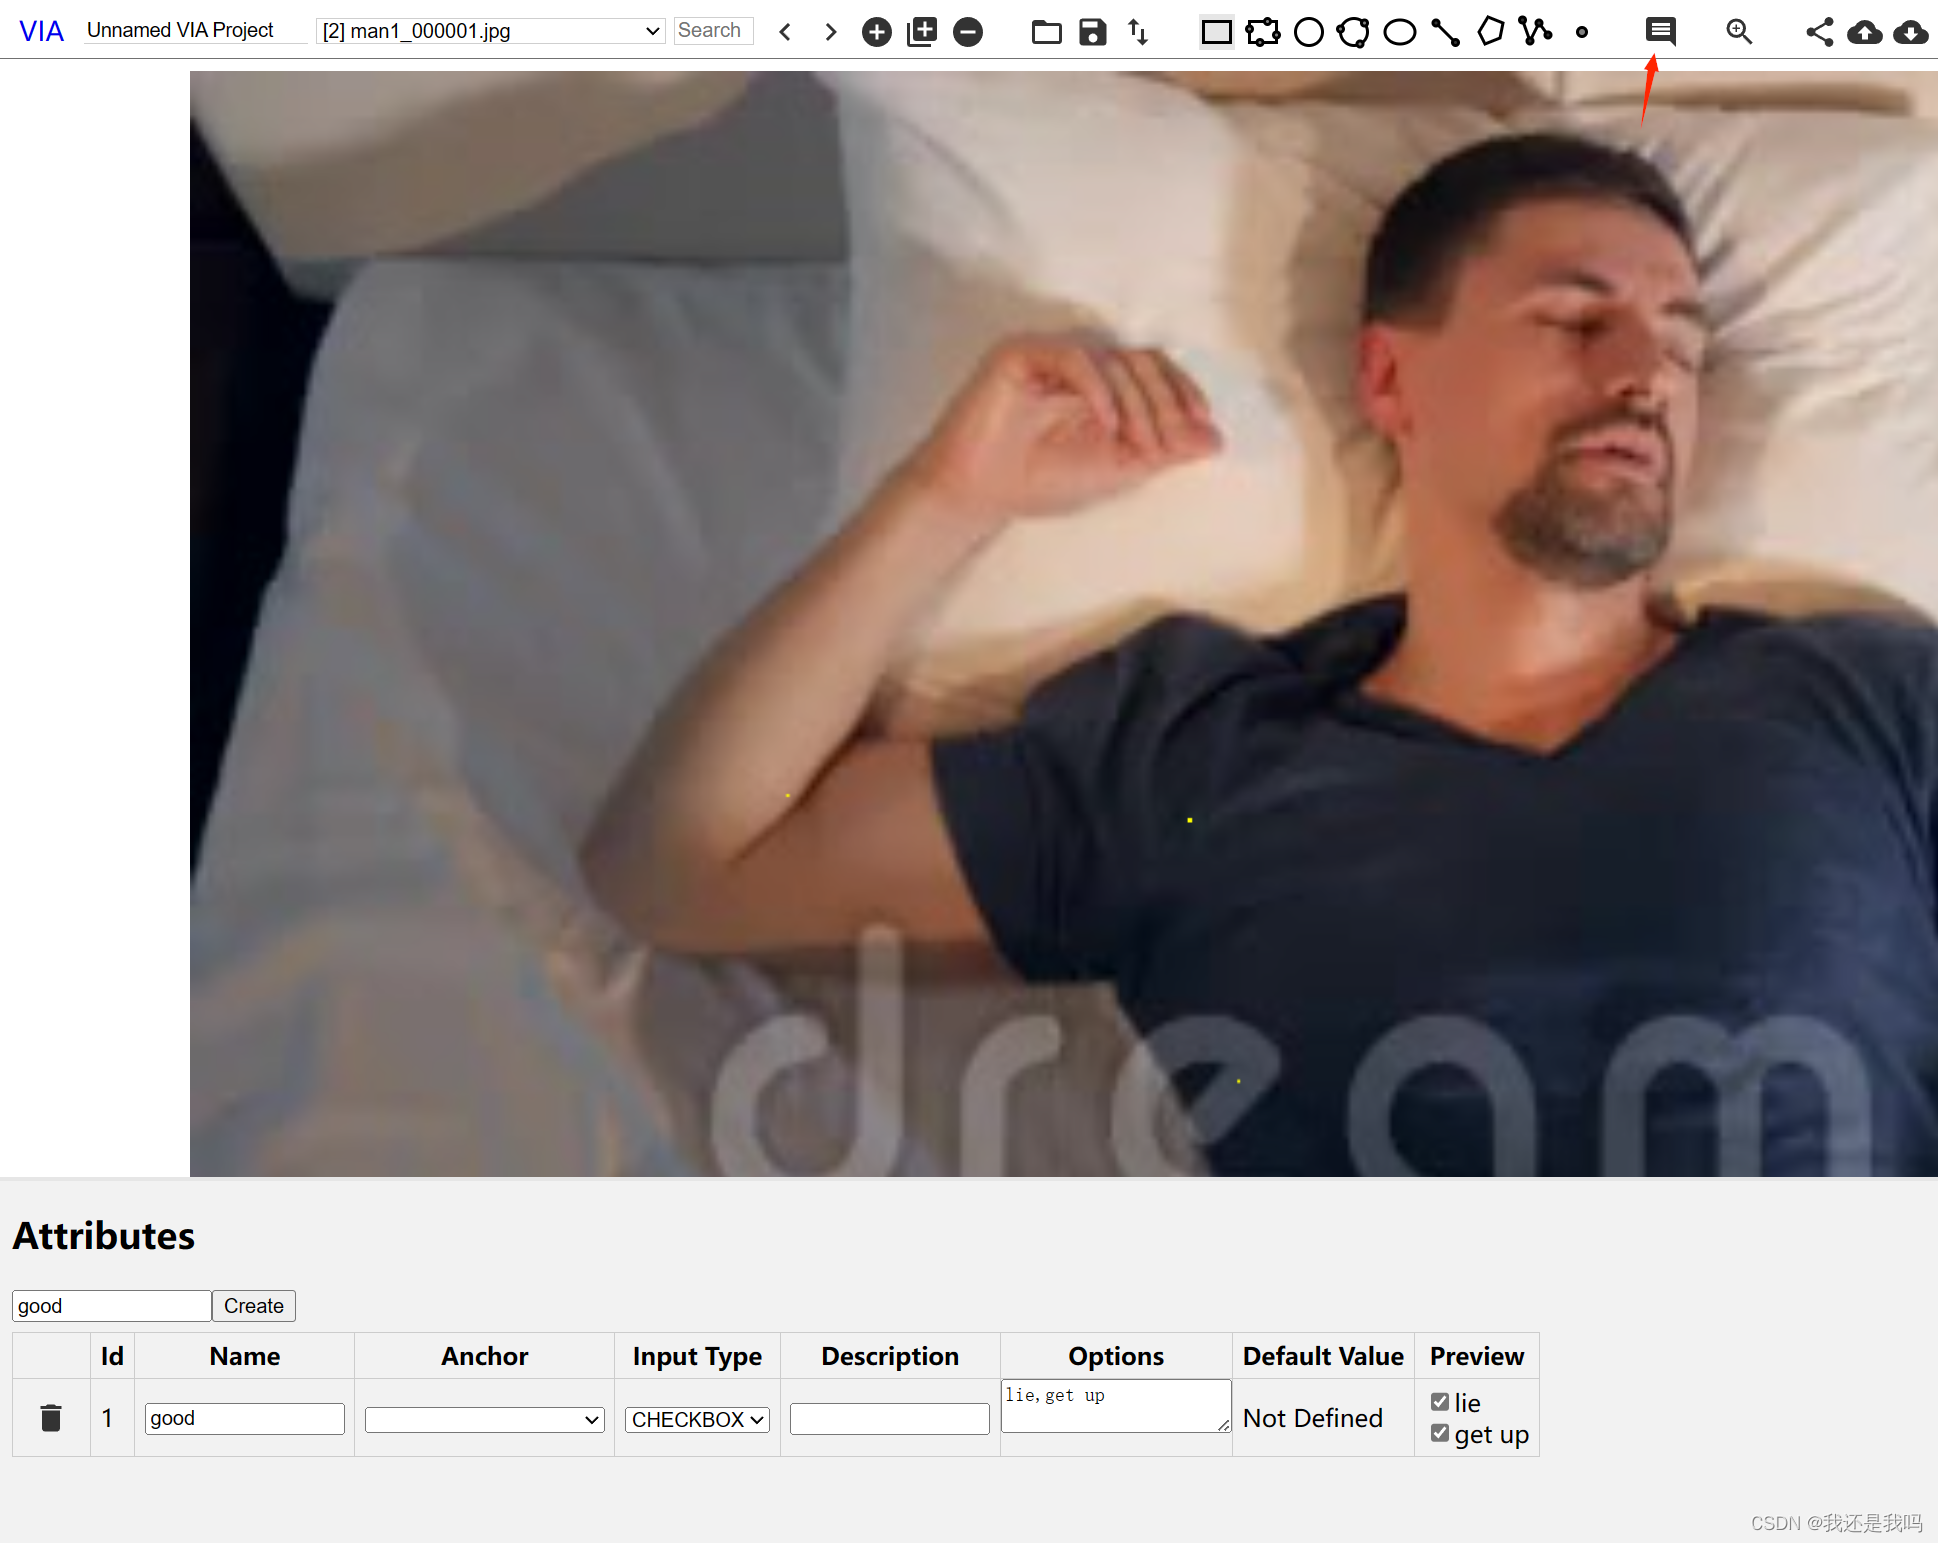This screenshot has width=1938, height=1543.
Task: Uncheck the 'lie' preview checkbox
Action: tap(1440, 1402)
